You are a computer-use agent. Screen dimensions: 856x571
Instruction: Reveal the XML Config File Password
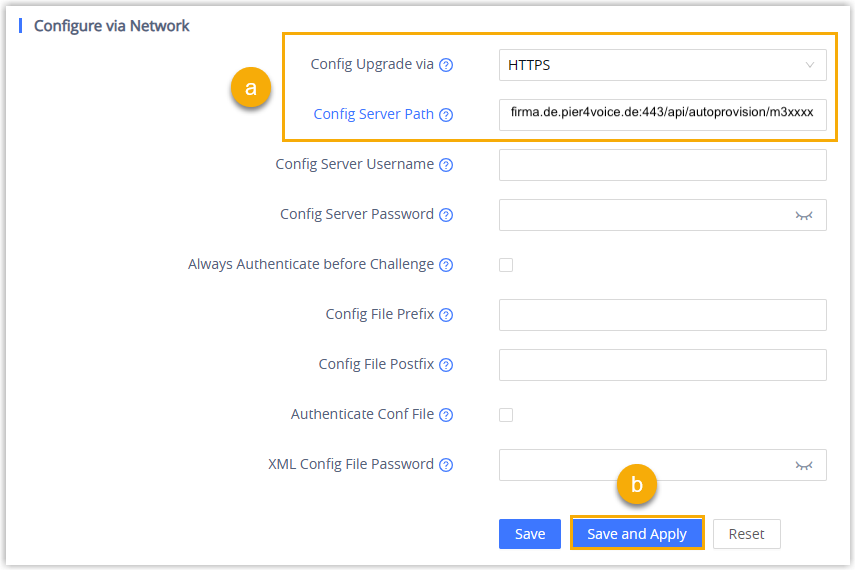(803, 465)
